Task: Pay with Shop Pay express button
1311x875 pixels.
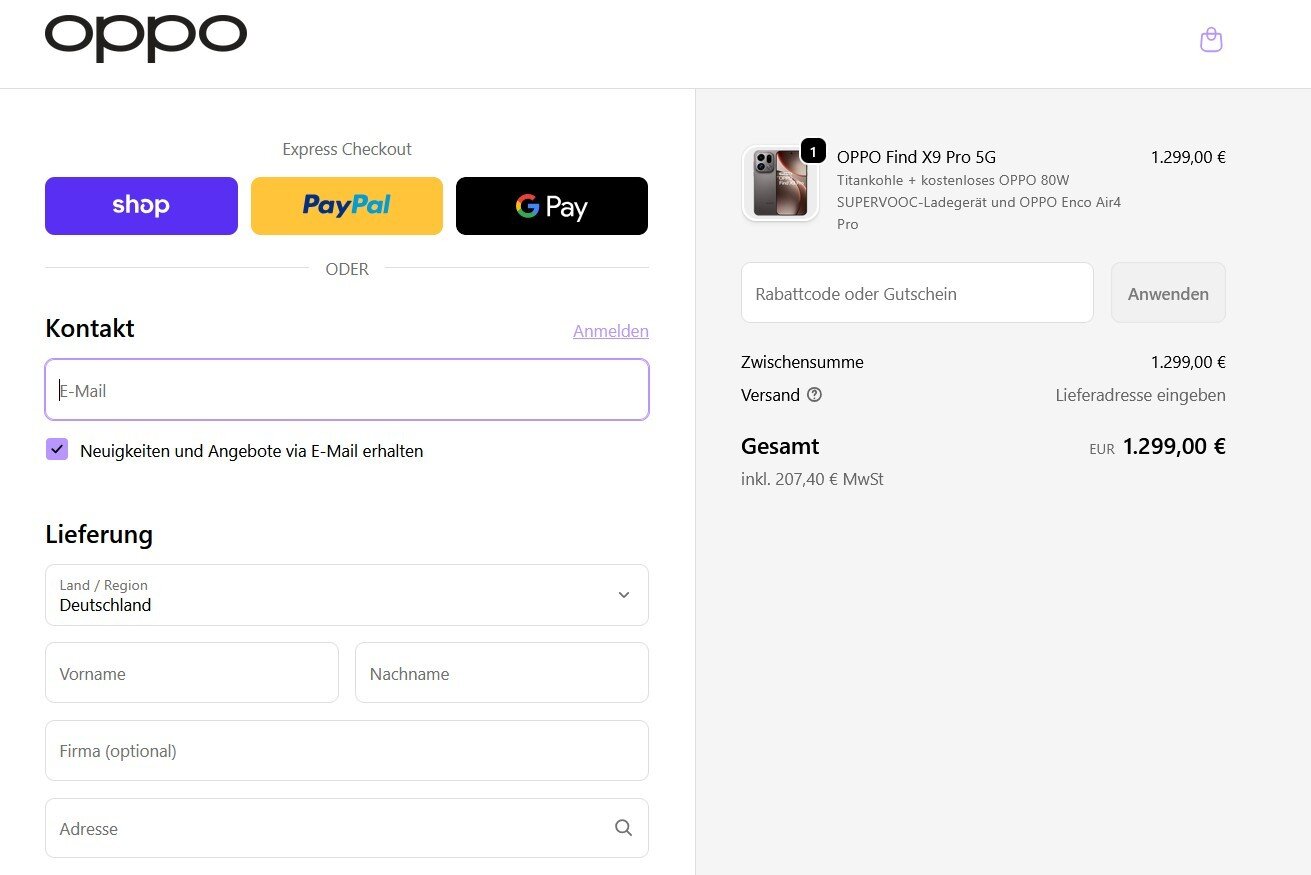Action: [x=141, y=206]
